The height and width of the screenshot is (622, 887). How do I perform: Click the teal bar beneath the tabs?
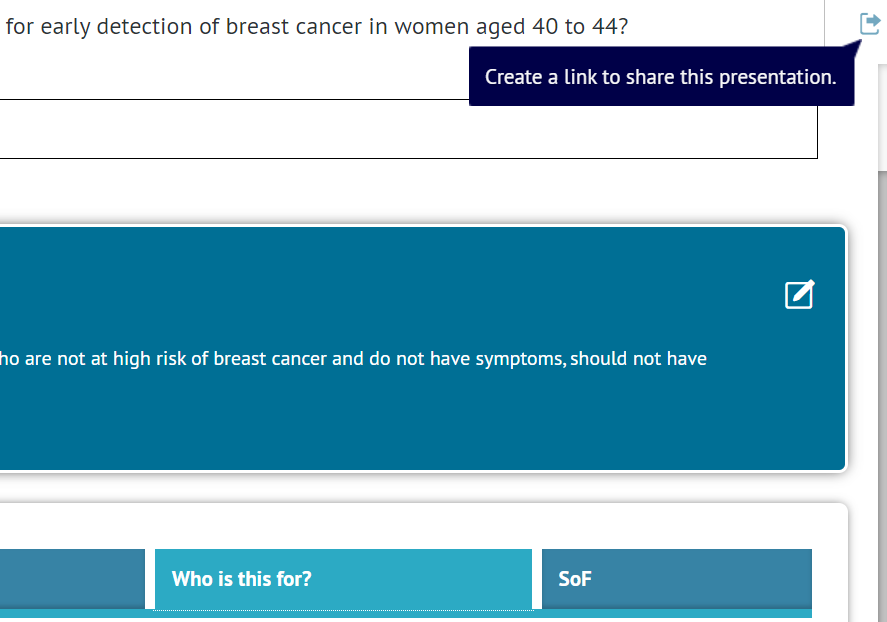pos(400,613)
